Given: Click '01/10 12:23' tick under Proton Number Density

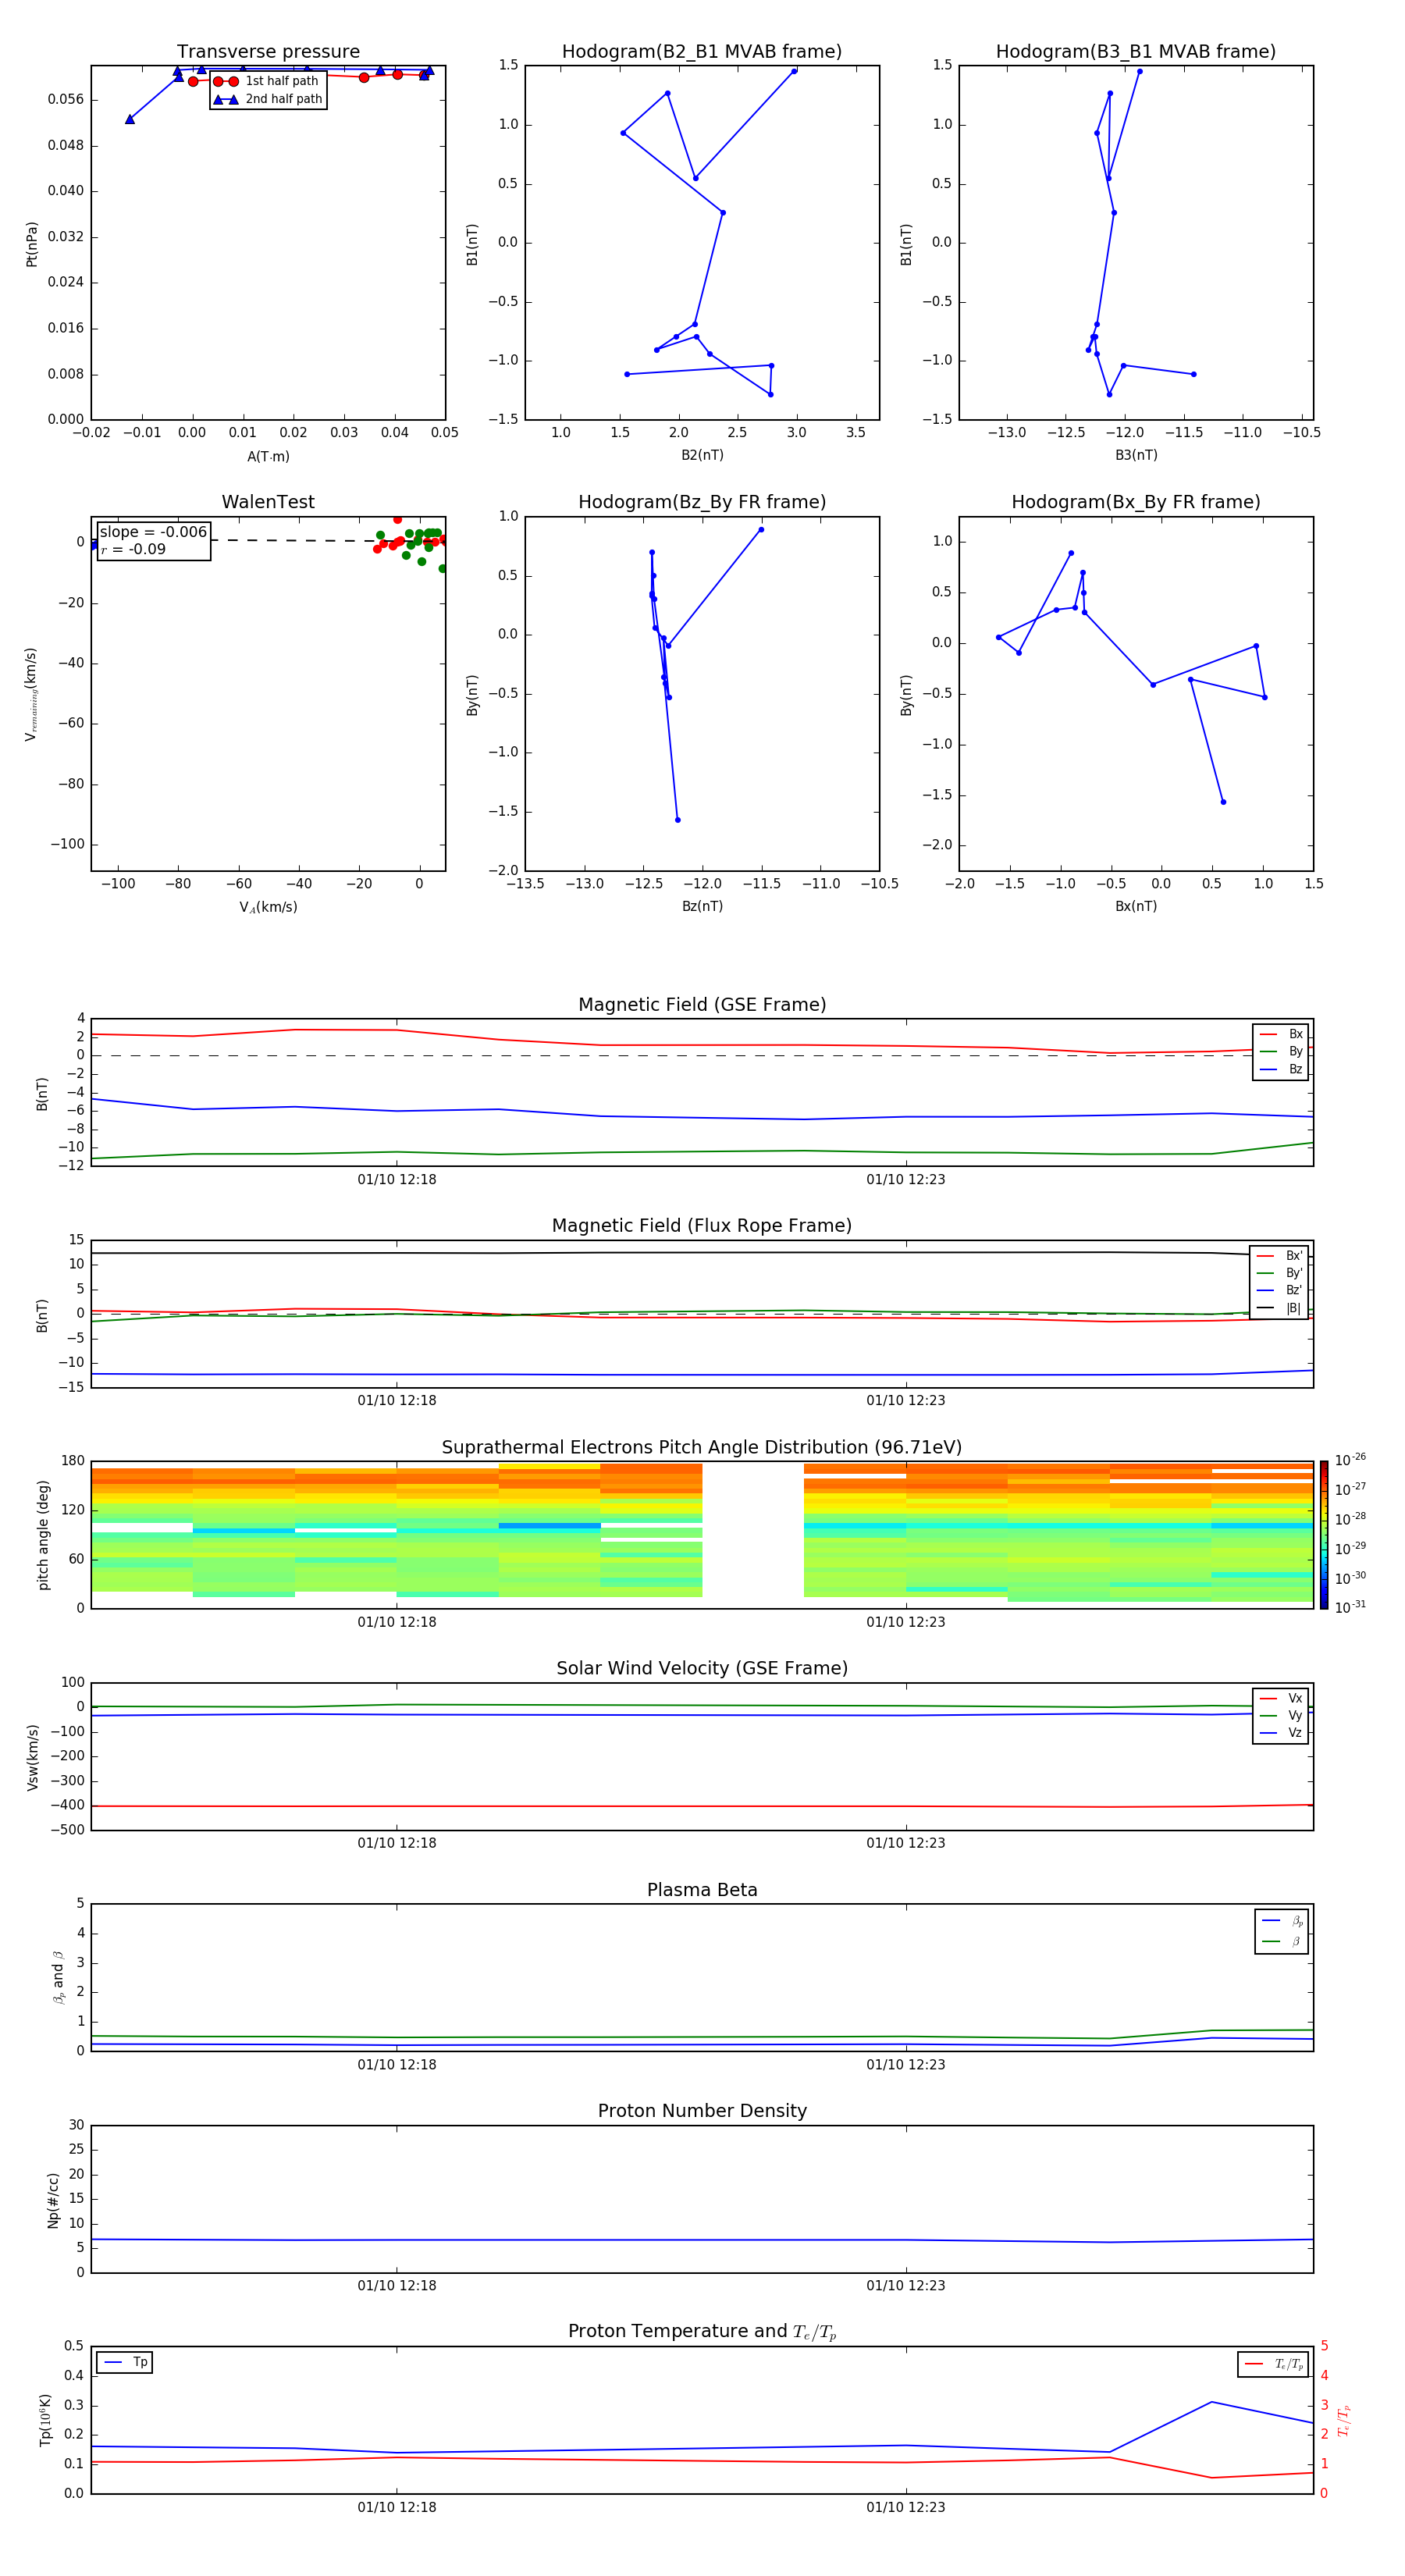Looking at the screenshot, I should tap(906, 2285).
